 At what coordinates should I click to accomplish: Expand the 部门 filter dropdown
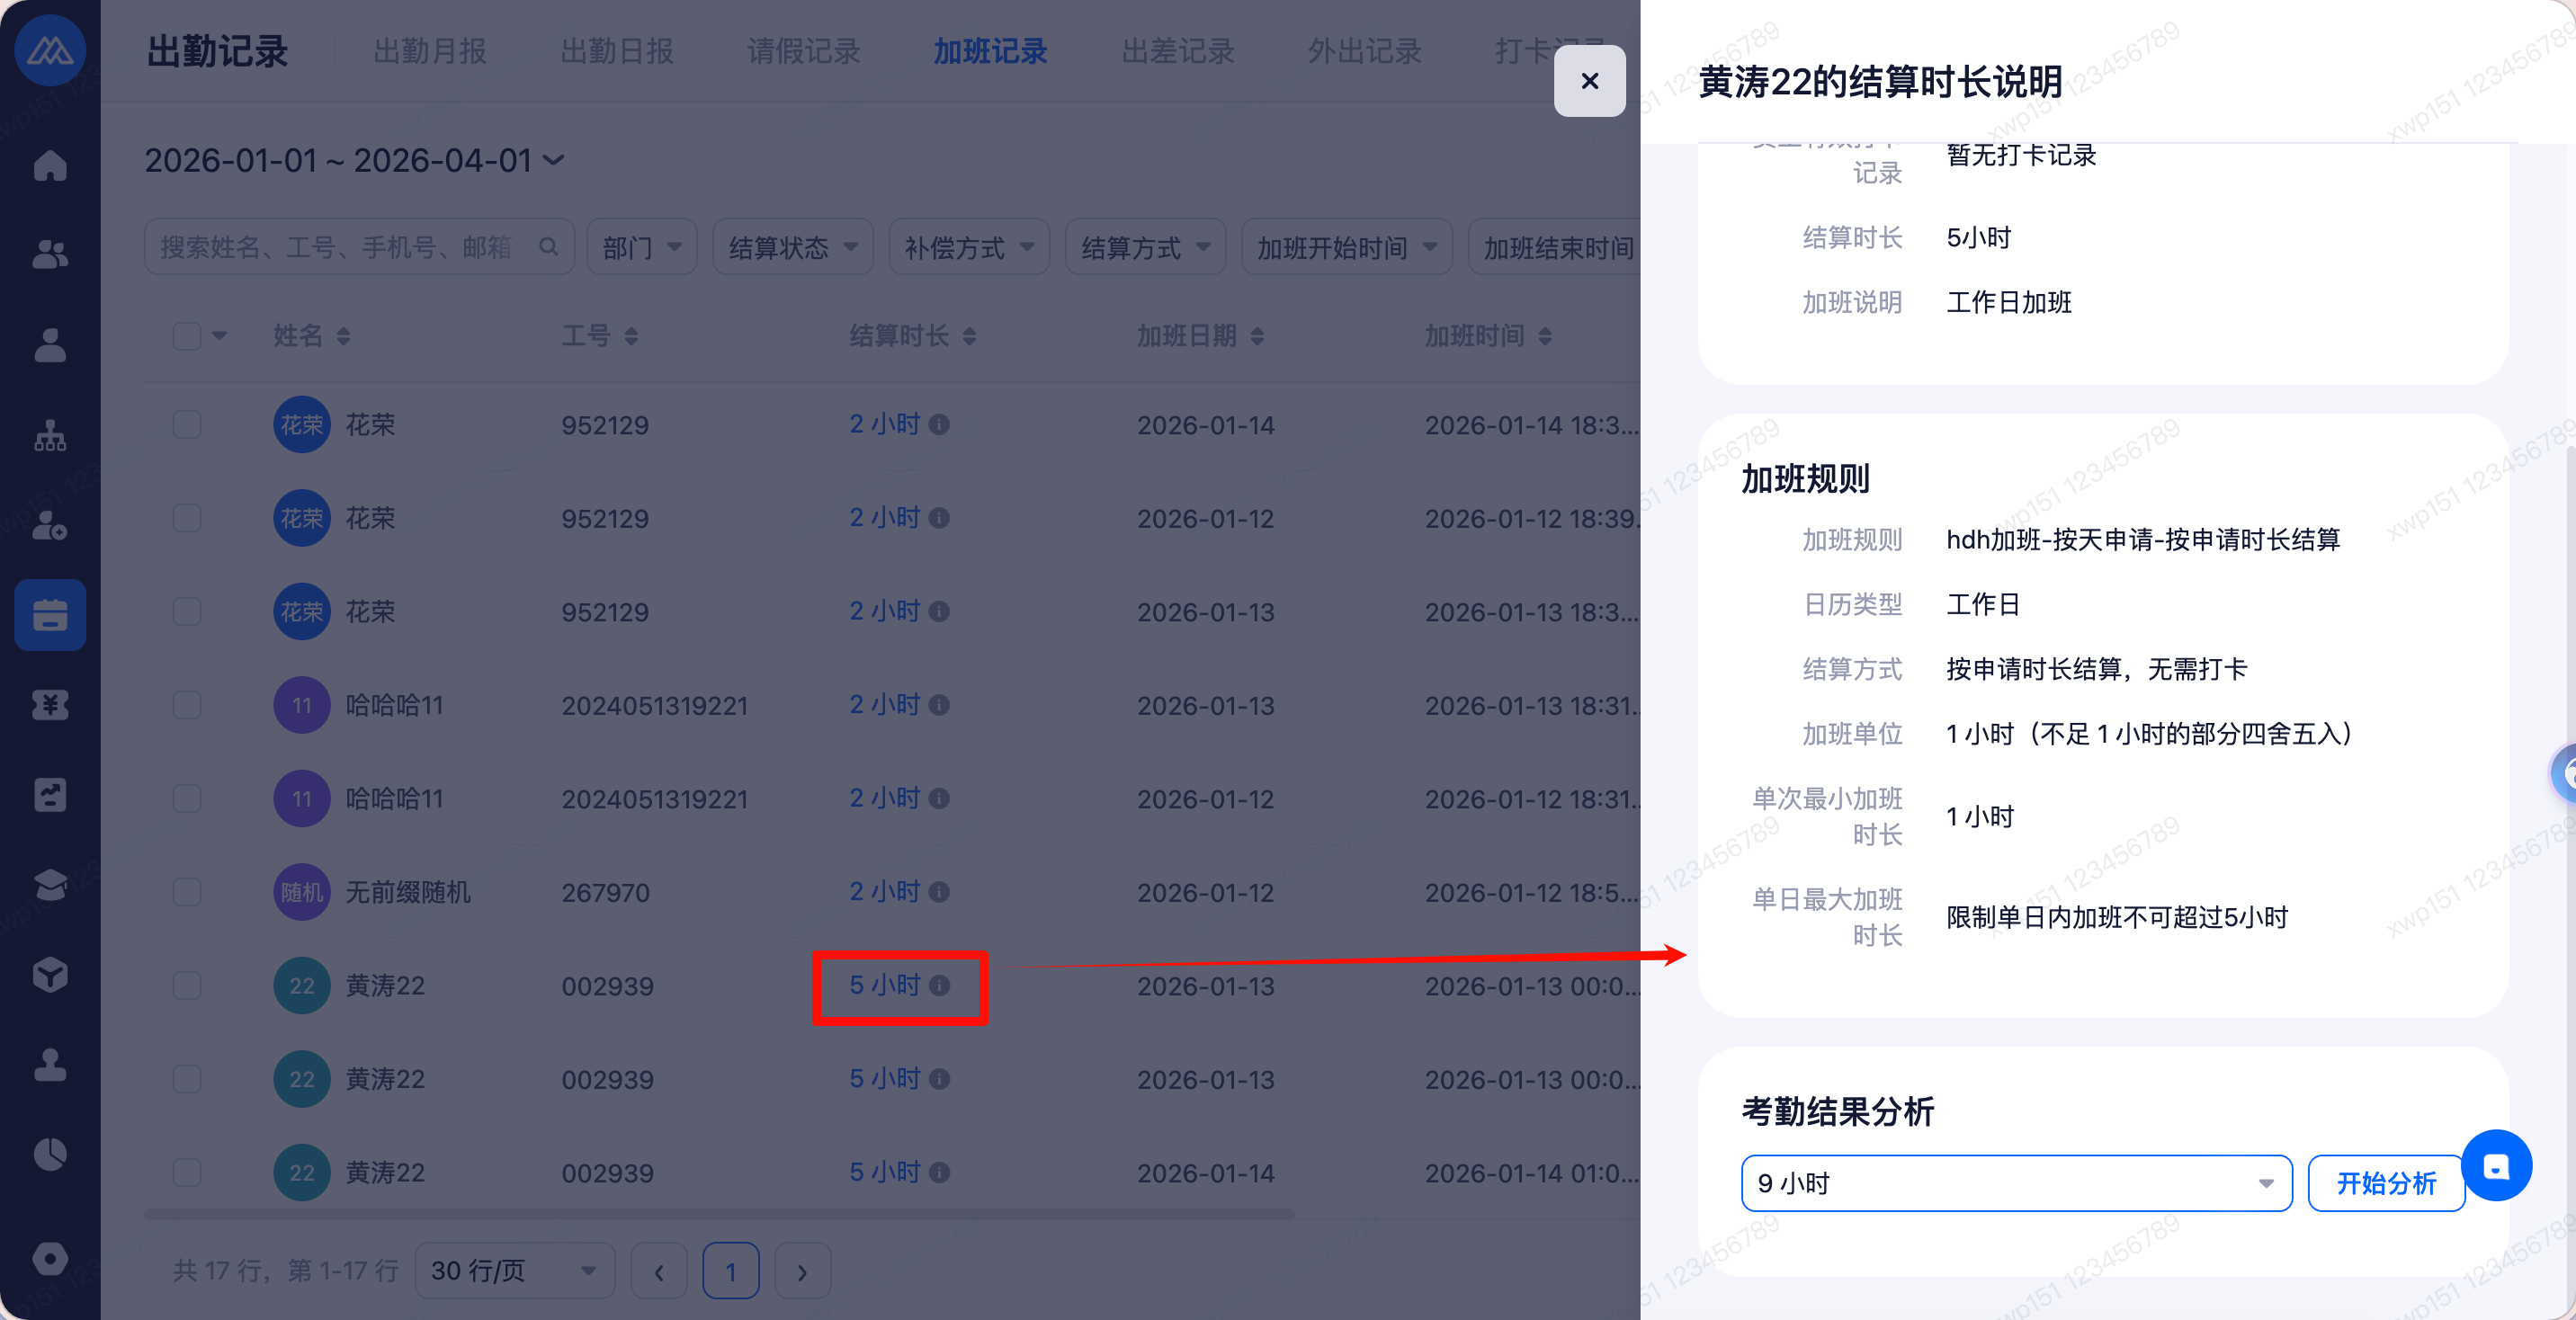[641, 247]
